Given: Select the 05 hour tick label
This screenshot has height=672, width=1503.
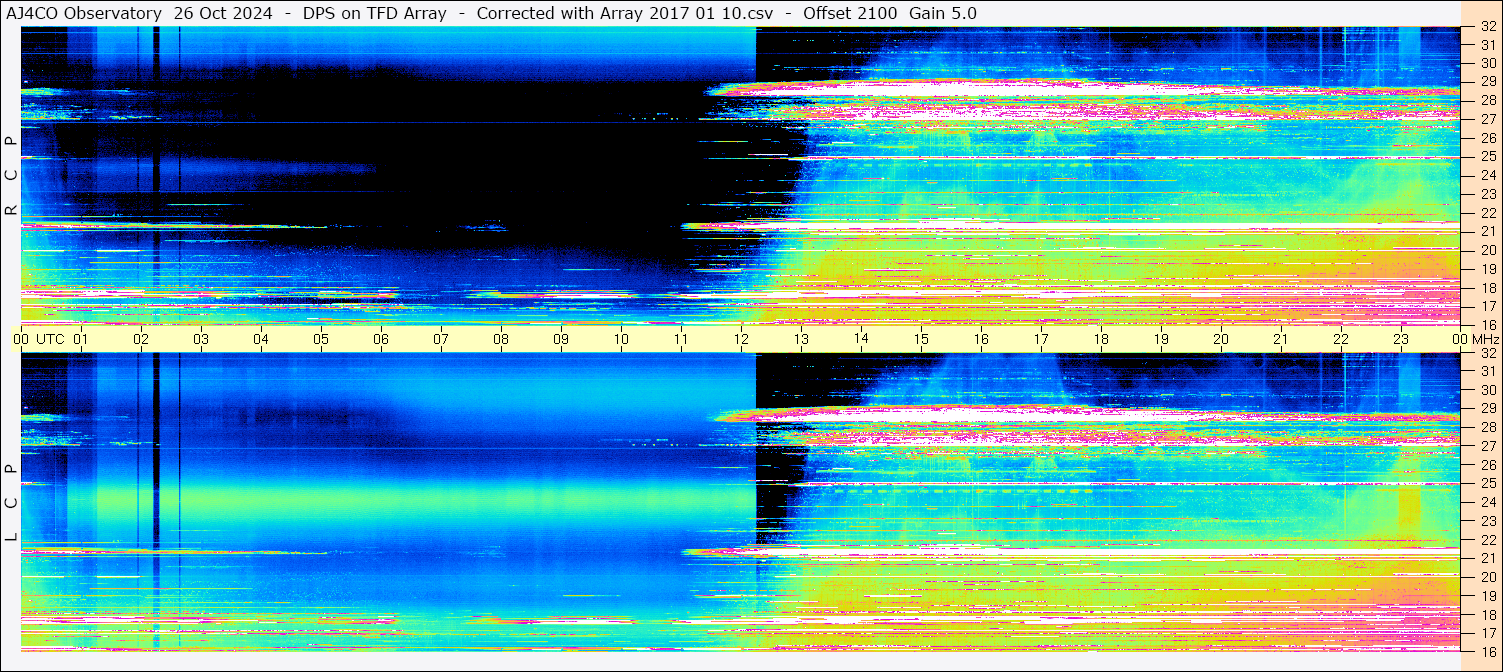Looking at the screenshot, I should click(x=321, y=339).
